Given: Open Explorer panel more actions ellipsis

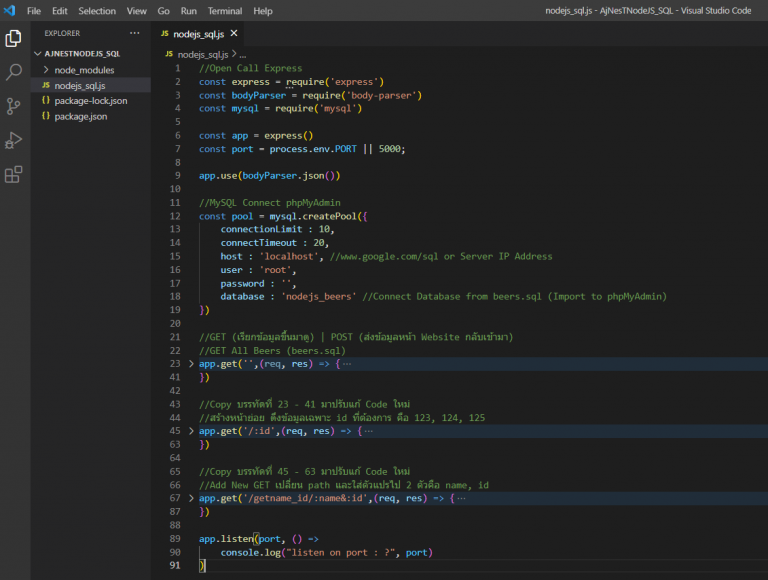Looking at the screenshot, I should (135, 33).
